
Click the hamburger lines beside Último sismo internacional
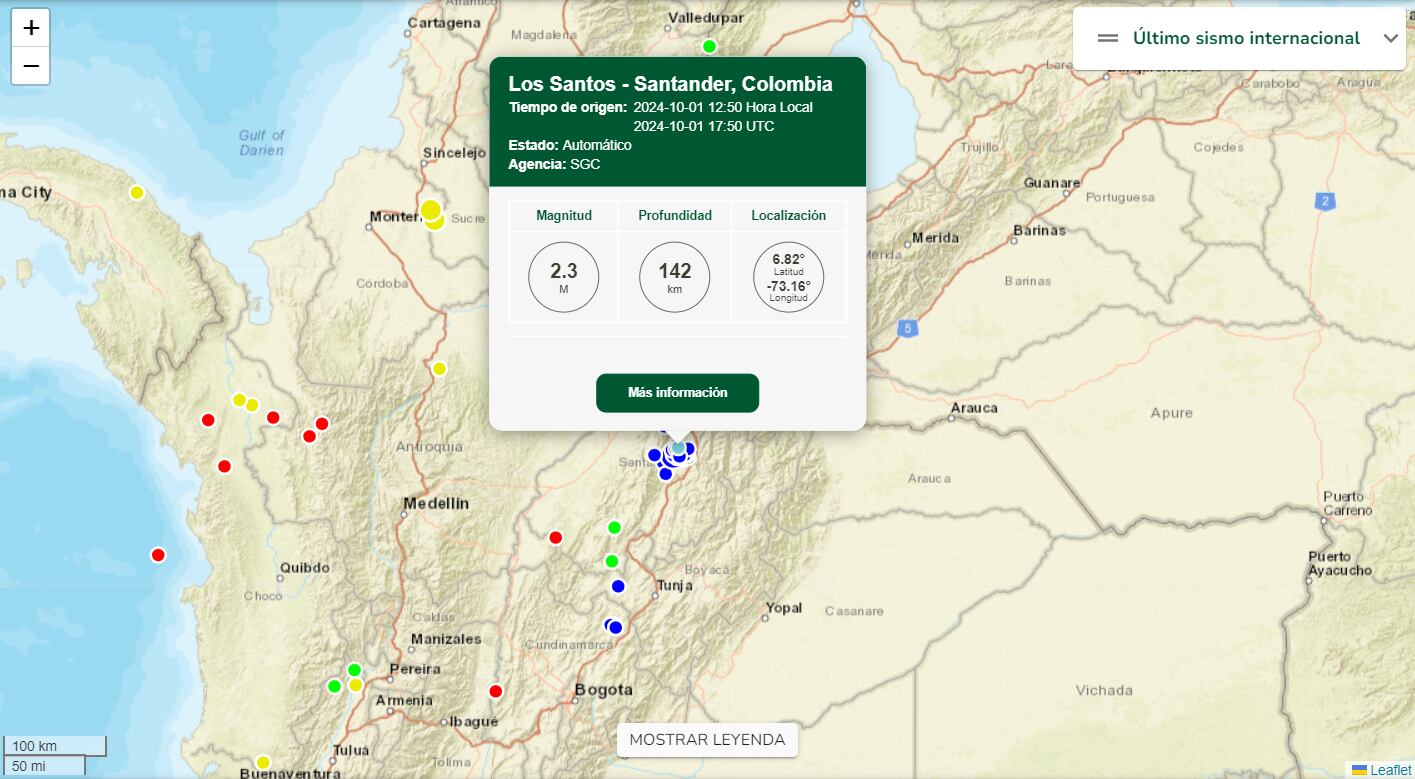(x=1107, y=38)
